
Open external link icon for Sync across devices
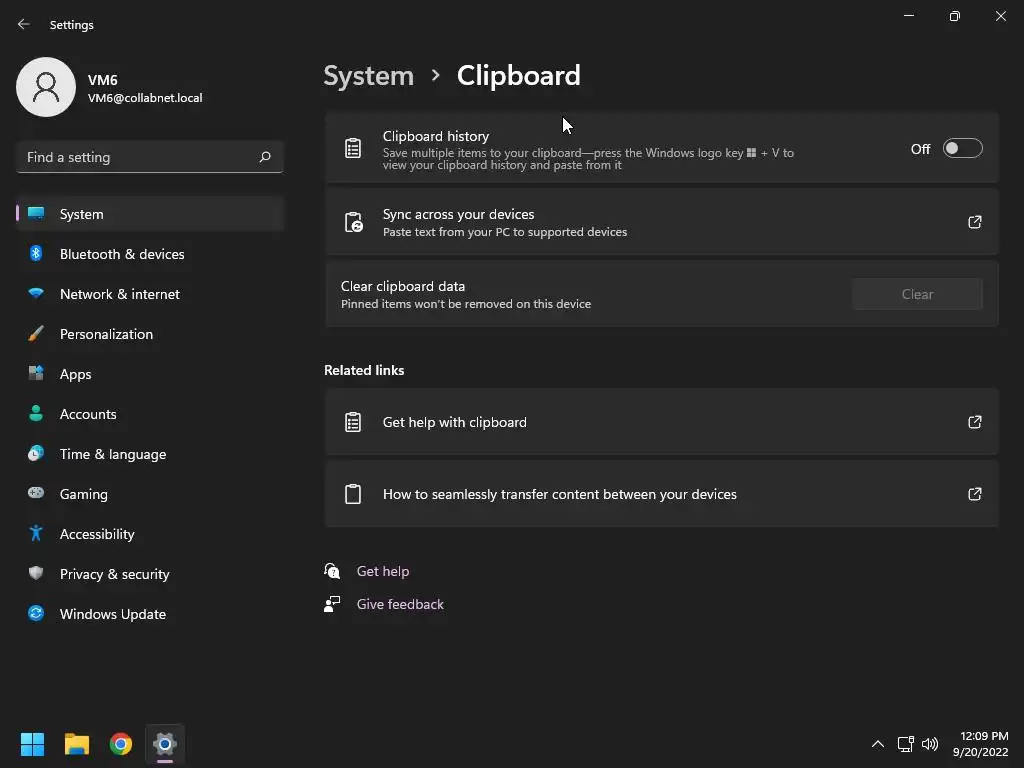point(974,222)
